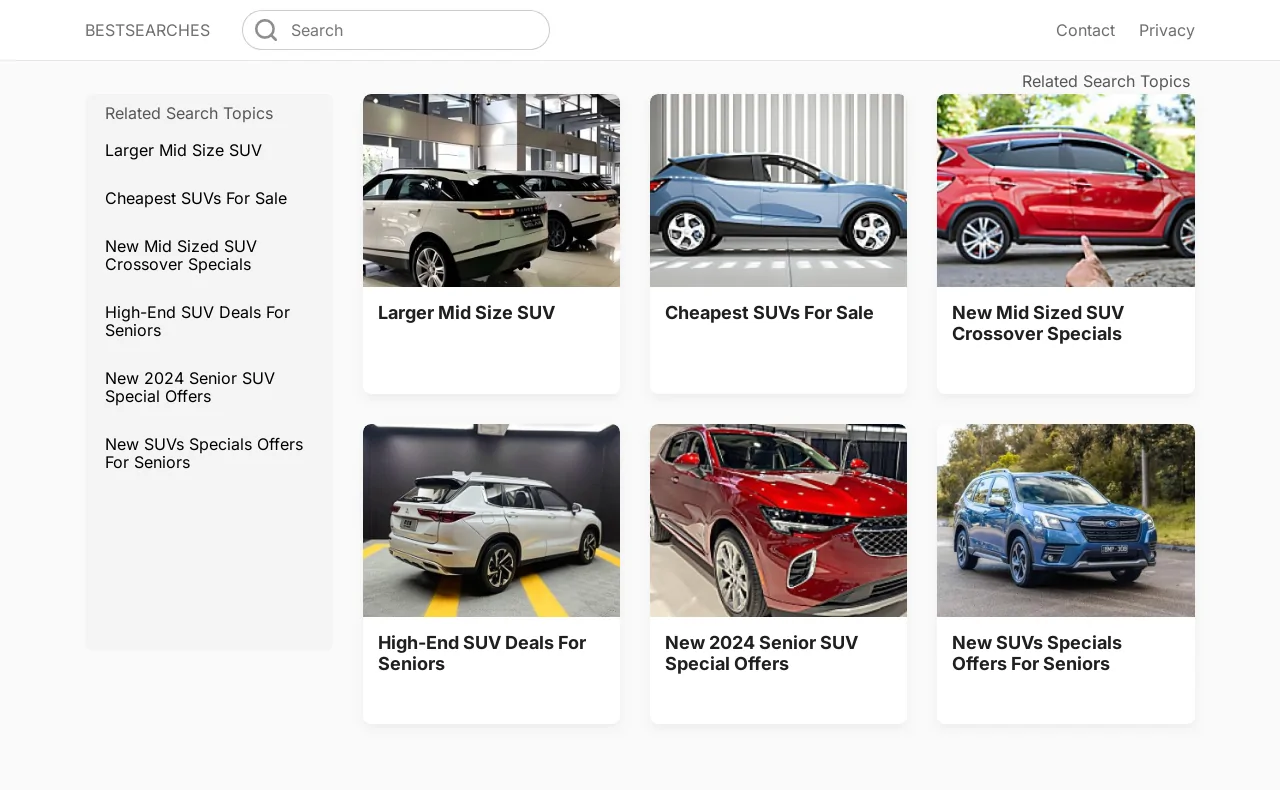
Task: Select Larger Mid Size SUV in sidebar
Action: coord(183,151)
